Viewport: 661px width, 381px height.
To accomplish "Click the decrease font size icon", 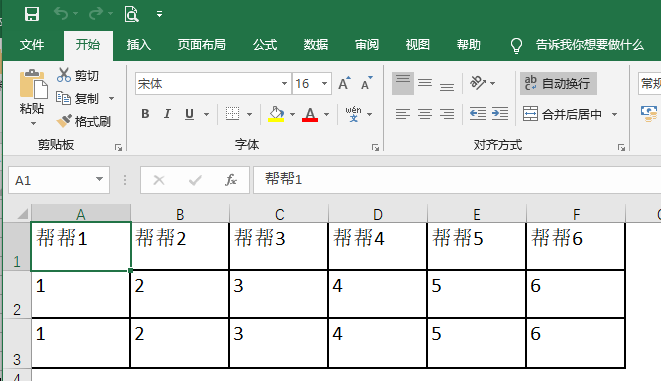I will (366, 83).
